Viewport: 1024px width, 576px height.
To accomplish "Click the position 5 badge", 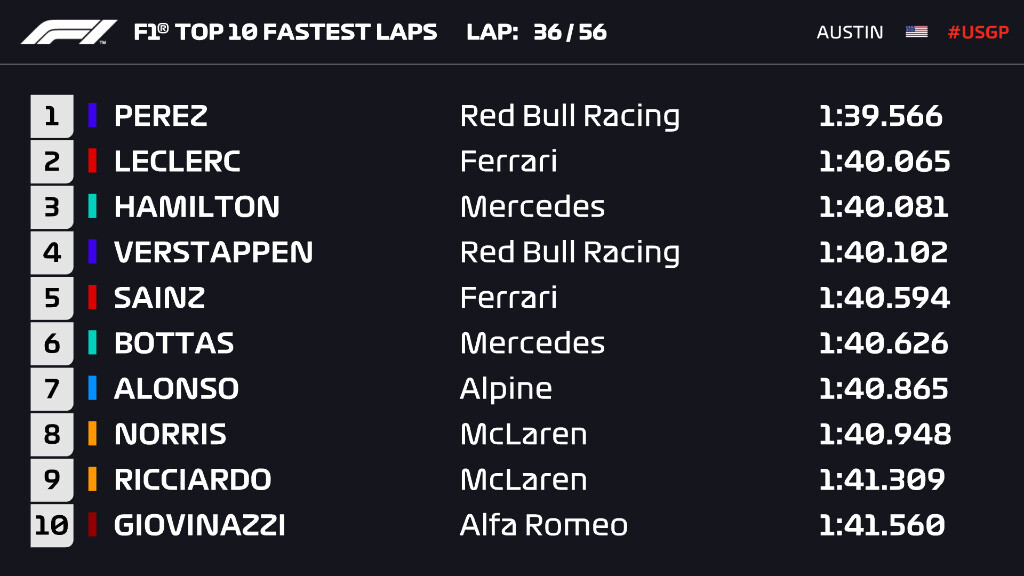I will (x=52, y=298).
